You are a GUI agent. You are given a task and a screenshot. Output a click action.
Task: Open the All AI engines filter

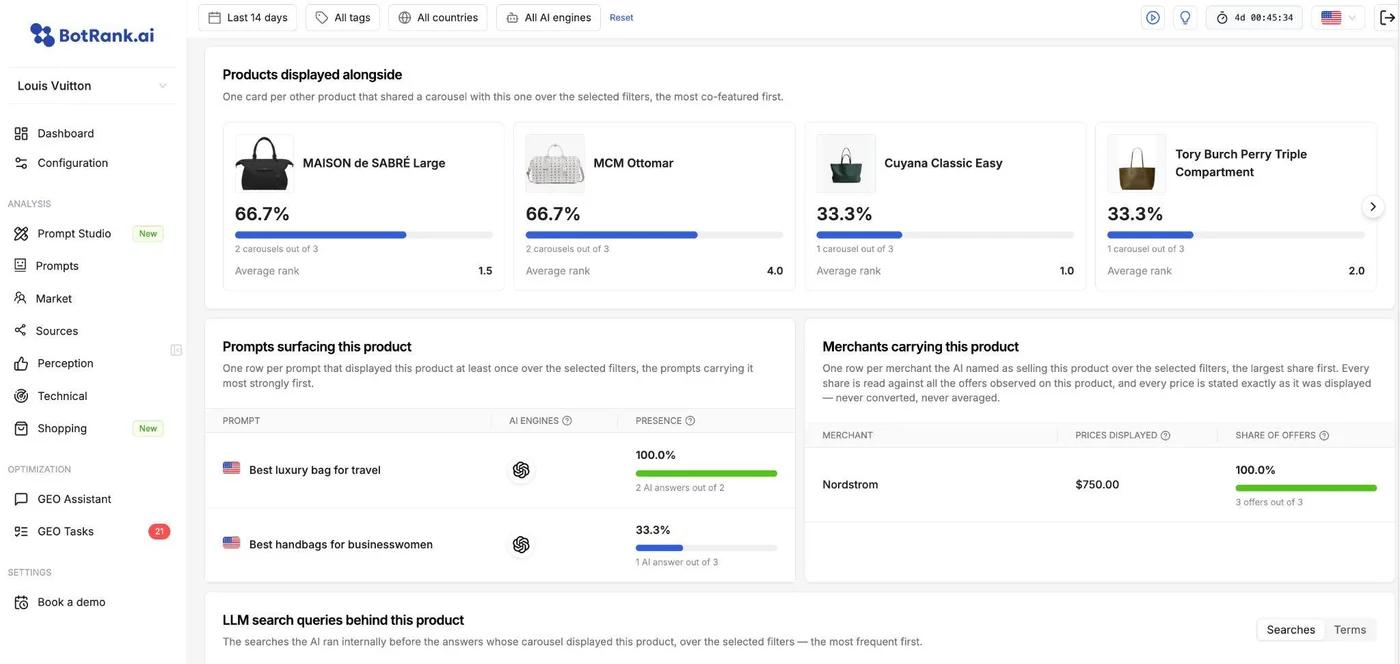pos(548,17)
